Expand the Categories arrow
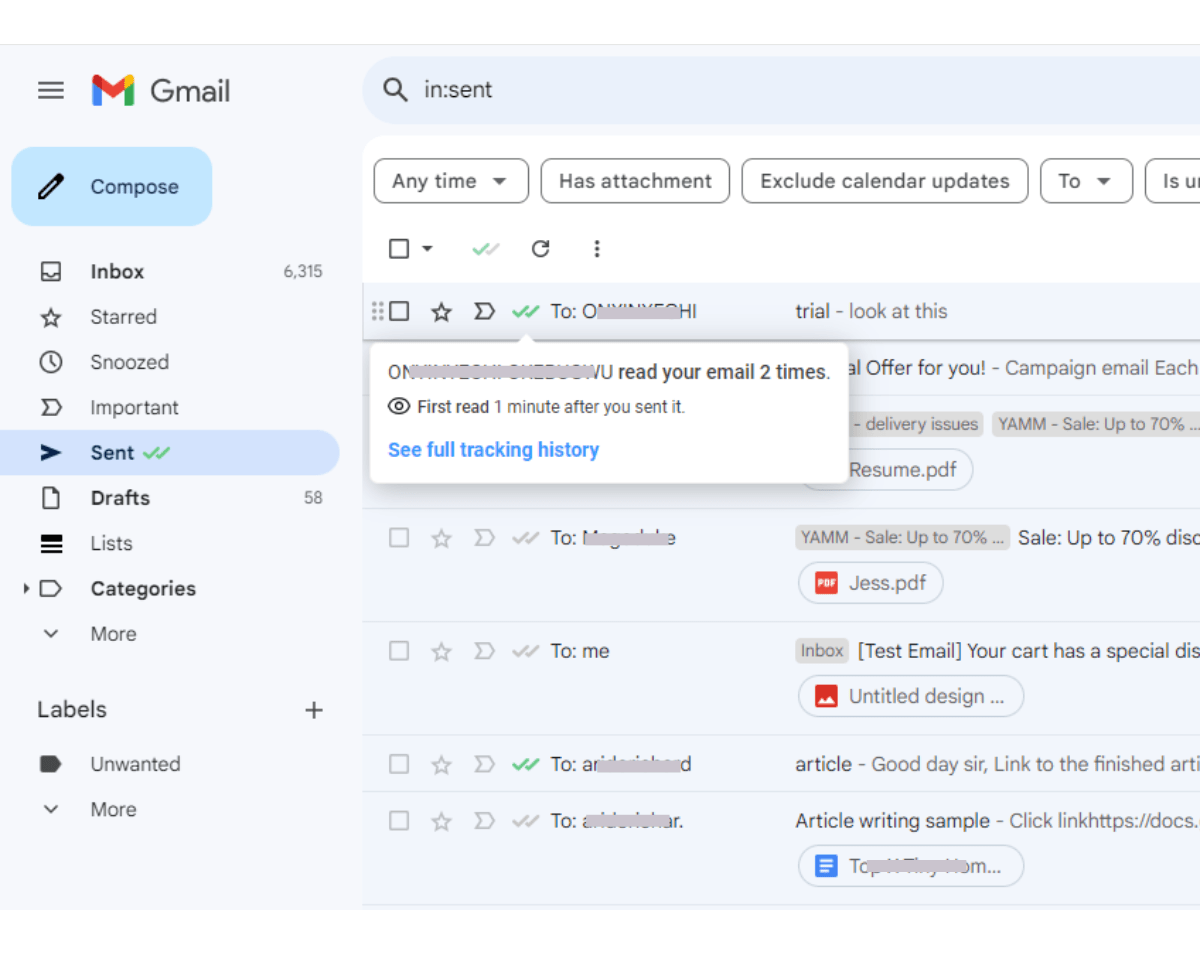 (26, 589)
